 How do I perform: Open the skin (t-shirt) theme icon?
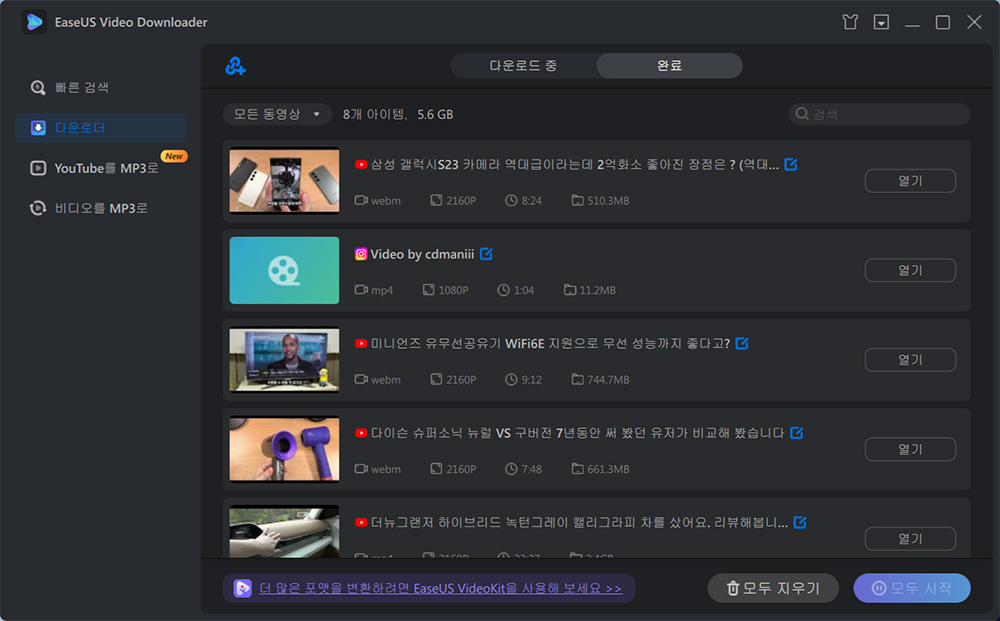(x=849, y=22)
